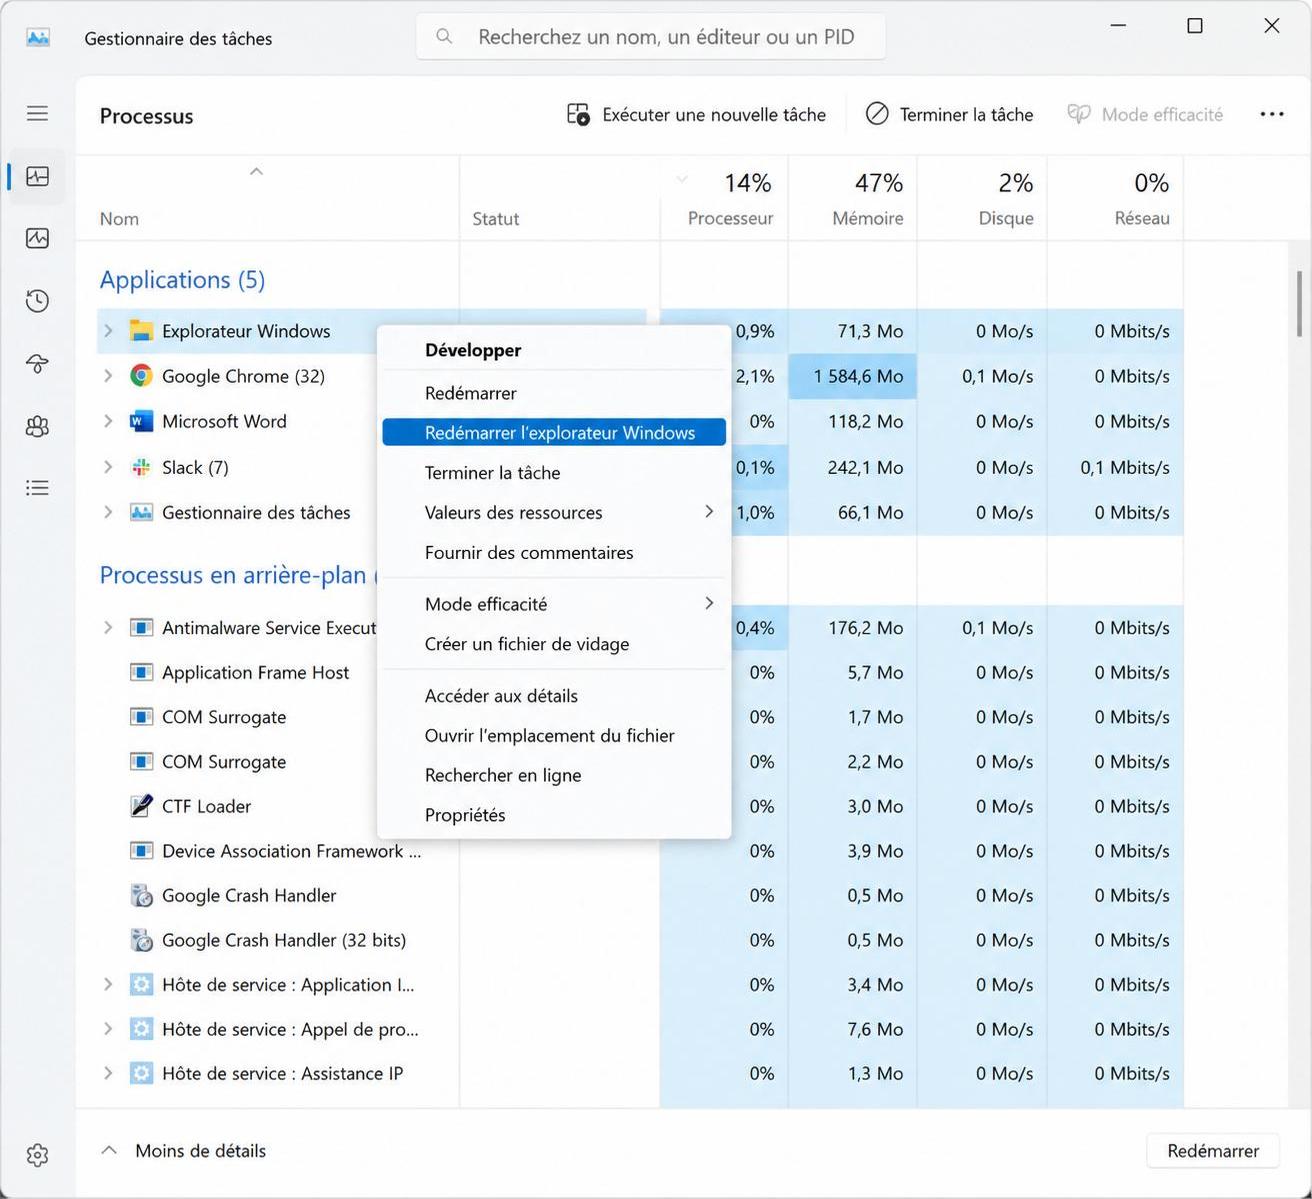Click Mode efficacité in the toolbar
Image resolution: width=1312 pixels, height=1199 pixels.
tap(1146, 114)
